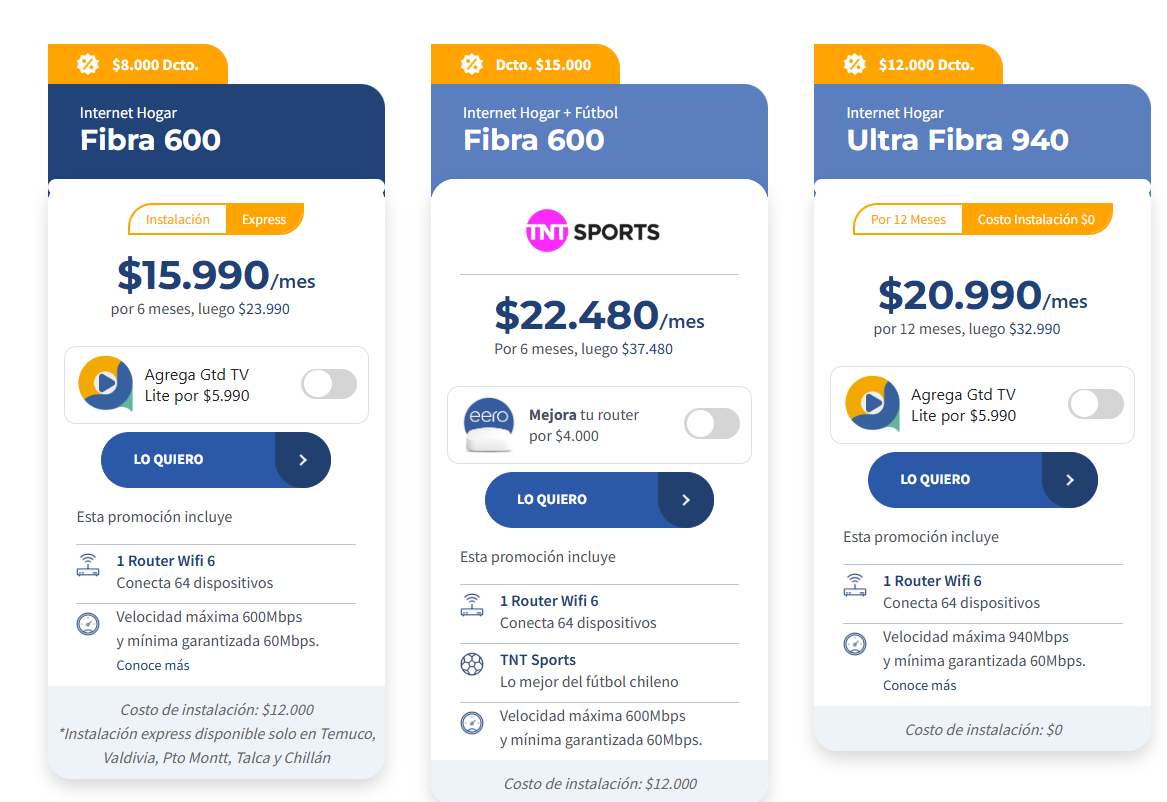Select the Instalación tab
Screen dimensions: 1167x802
[x=178, y=219]
